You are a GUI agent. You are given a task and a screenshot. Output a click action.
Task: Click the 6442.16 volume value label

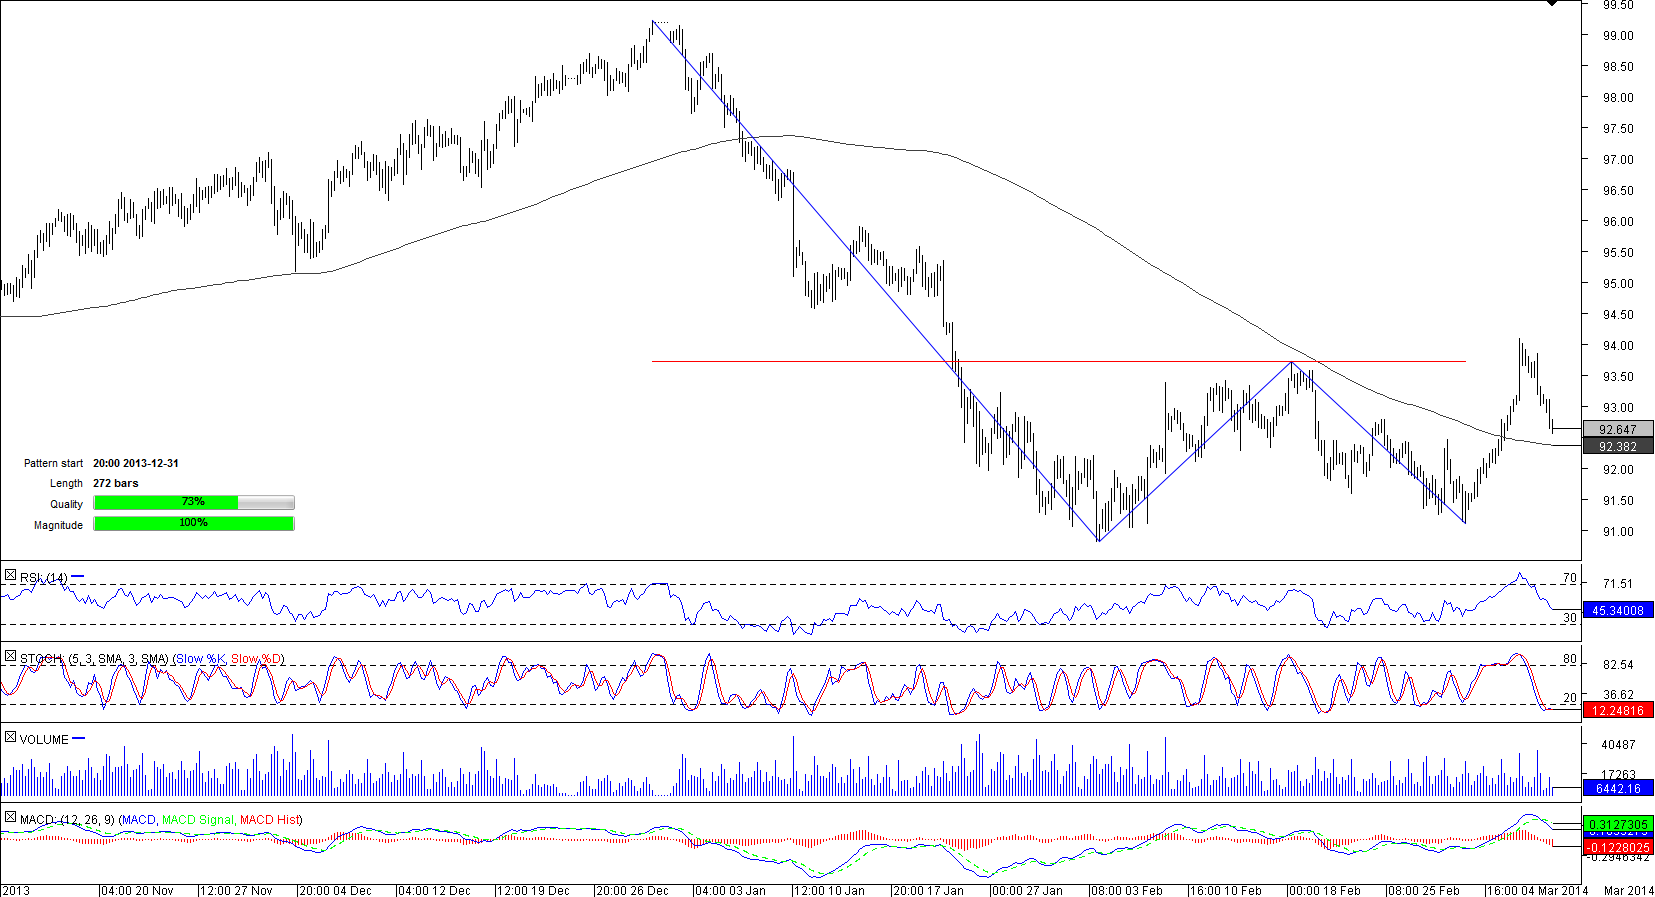click(1617, 789)
